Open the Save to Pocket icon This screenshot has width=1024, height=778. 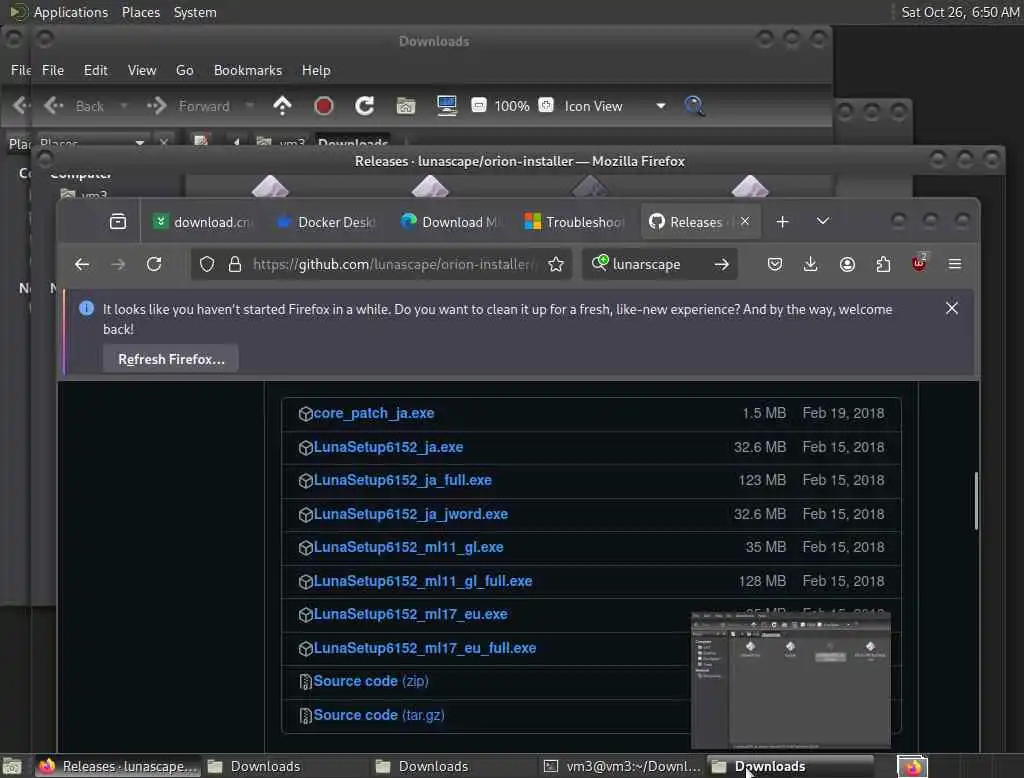pos(775,264)
